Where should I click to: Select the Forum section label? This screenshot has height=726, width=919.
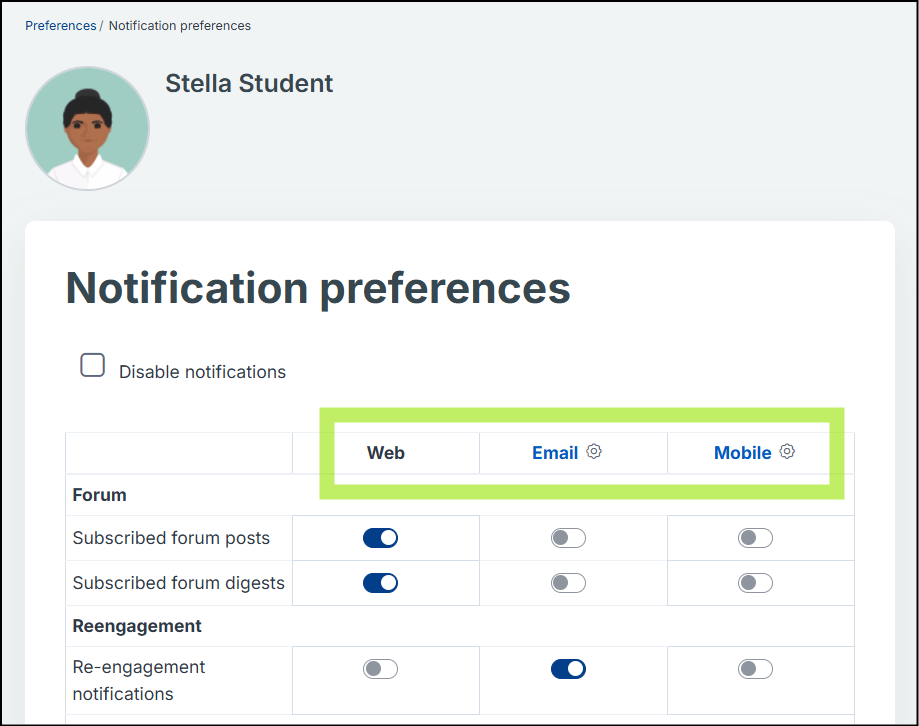click(x=100, y=495)
